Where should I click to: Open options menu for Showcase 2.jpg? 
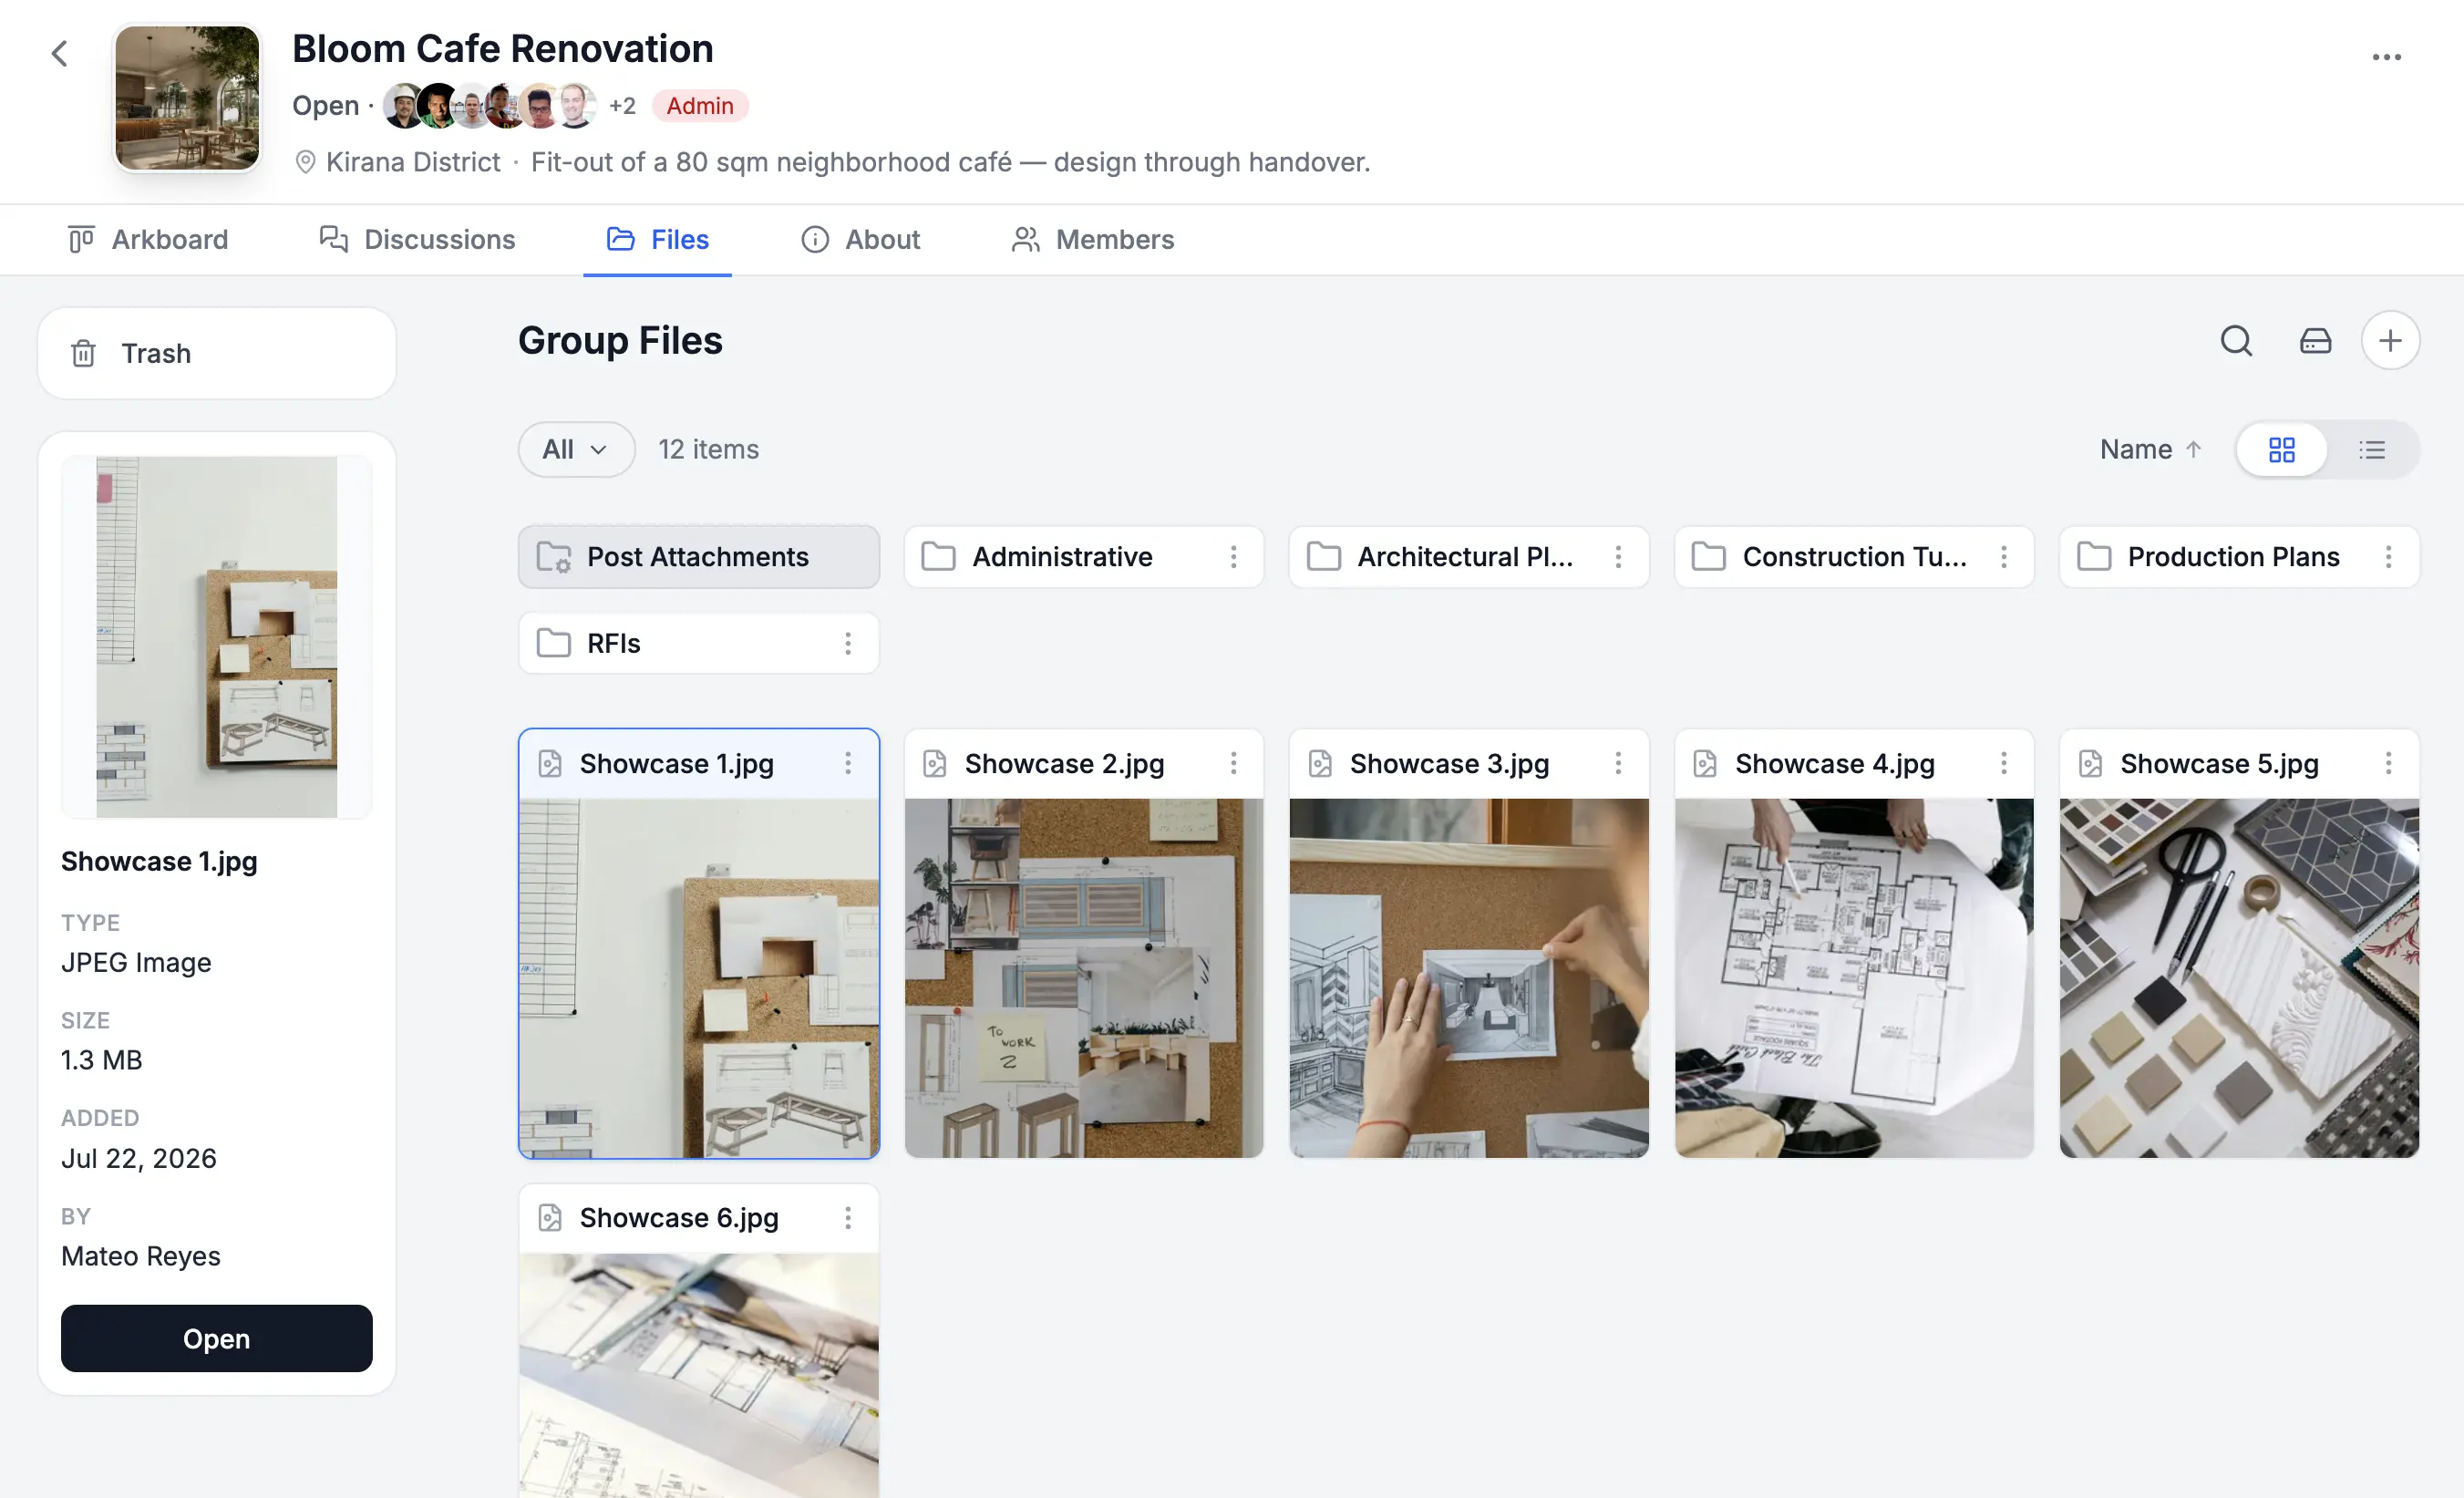click(1233, 764)
